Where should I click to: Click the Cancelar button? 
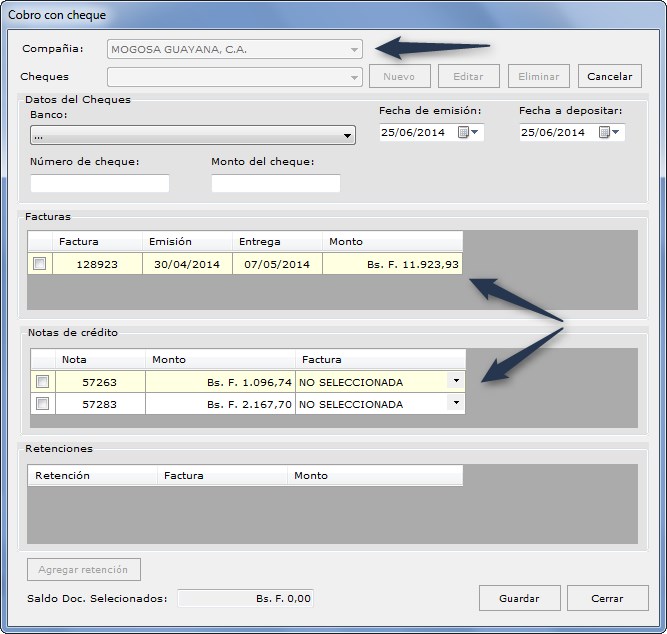coord(610,77)
